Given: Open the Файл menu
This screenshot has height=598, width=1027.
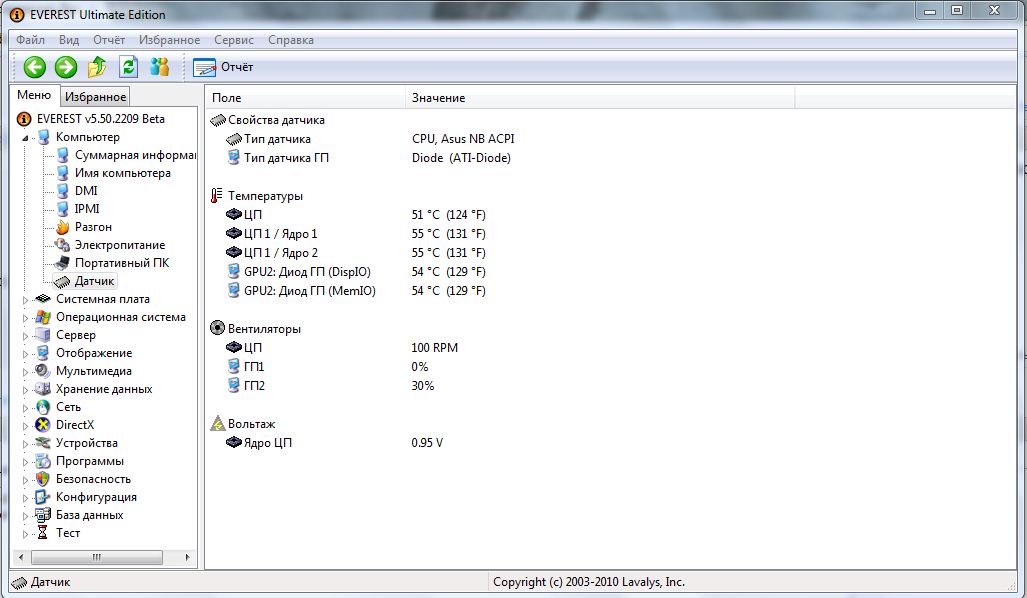Looking at the screenshot, I should coord(30,40).
